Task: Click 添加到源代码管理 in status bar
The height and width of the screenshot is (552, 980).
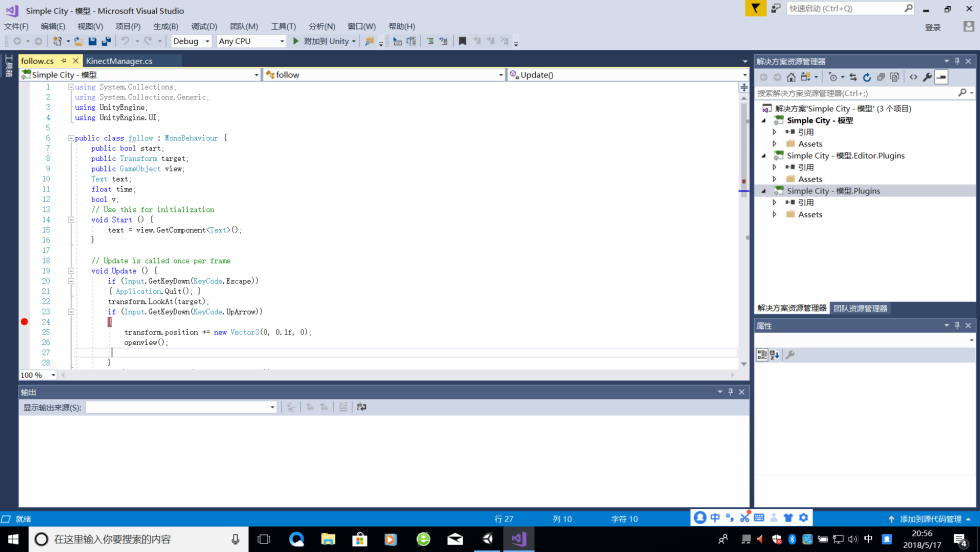Action: point(930,519)
